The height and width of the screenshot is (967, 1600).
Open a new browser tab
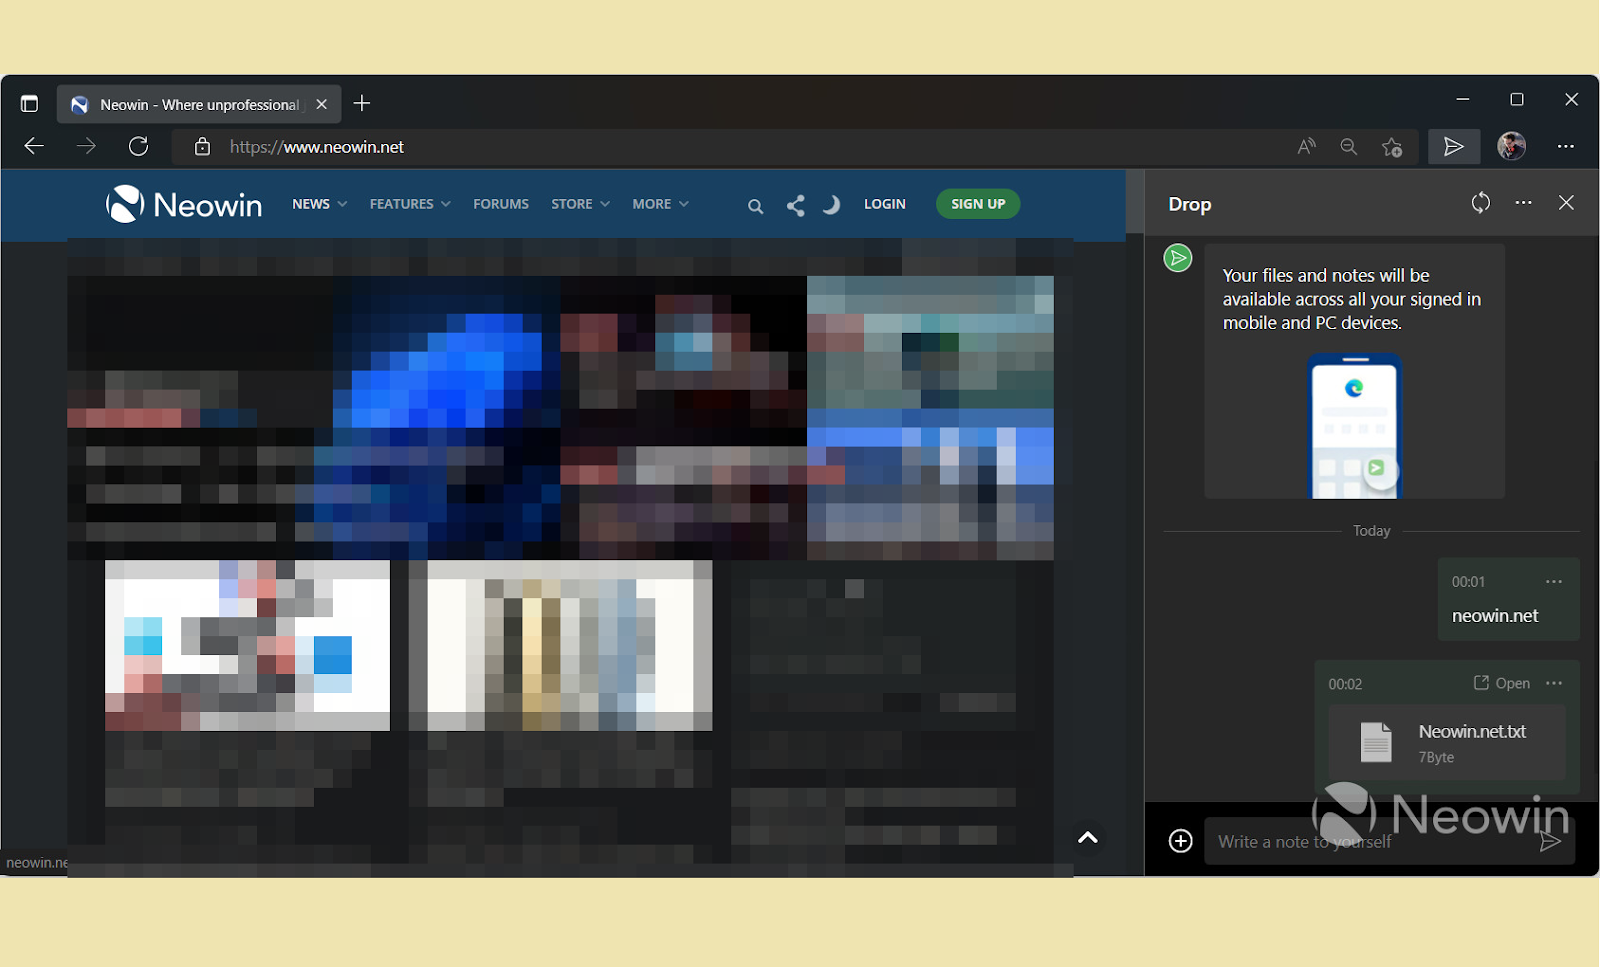(x=362, y=103)
